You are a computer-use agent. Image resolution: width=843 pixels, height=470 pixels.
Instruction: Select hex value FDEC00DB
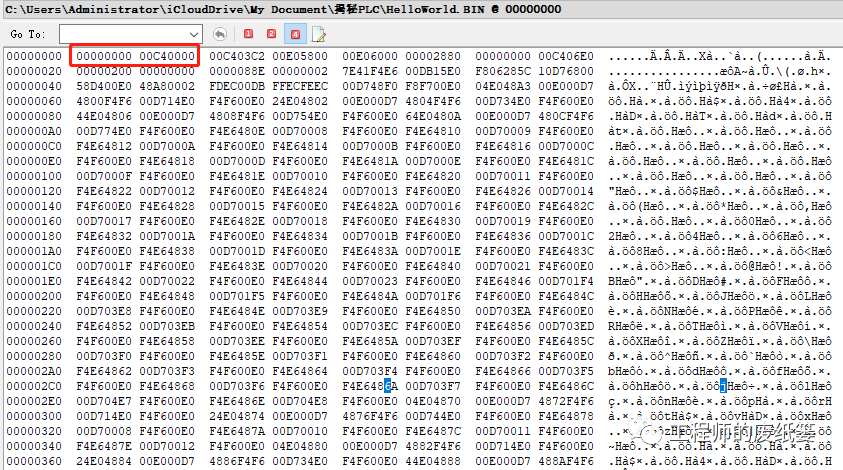pyautogui.click(x=237, y=86)
